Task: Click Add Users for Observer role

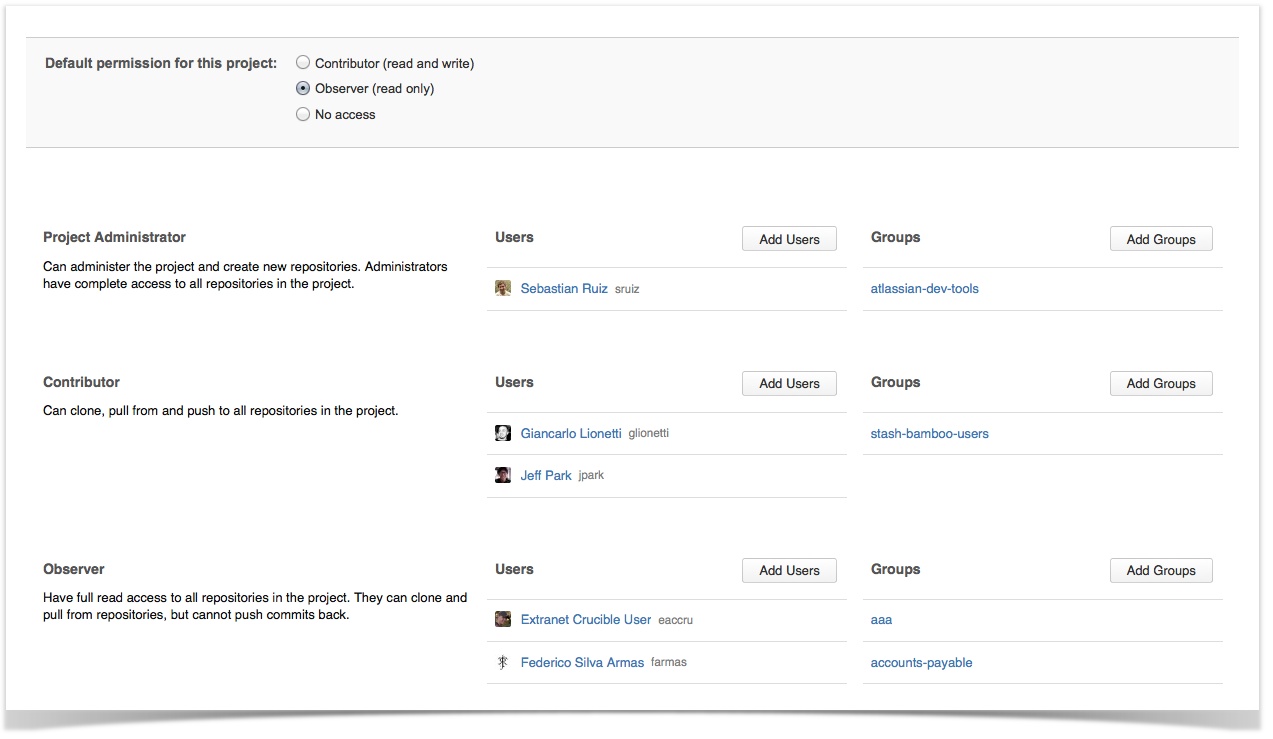Action: click(788, 570)
